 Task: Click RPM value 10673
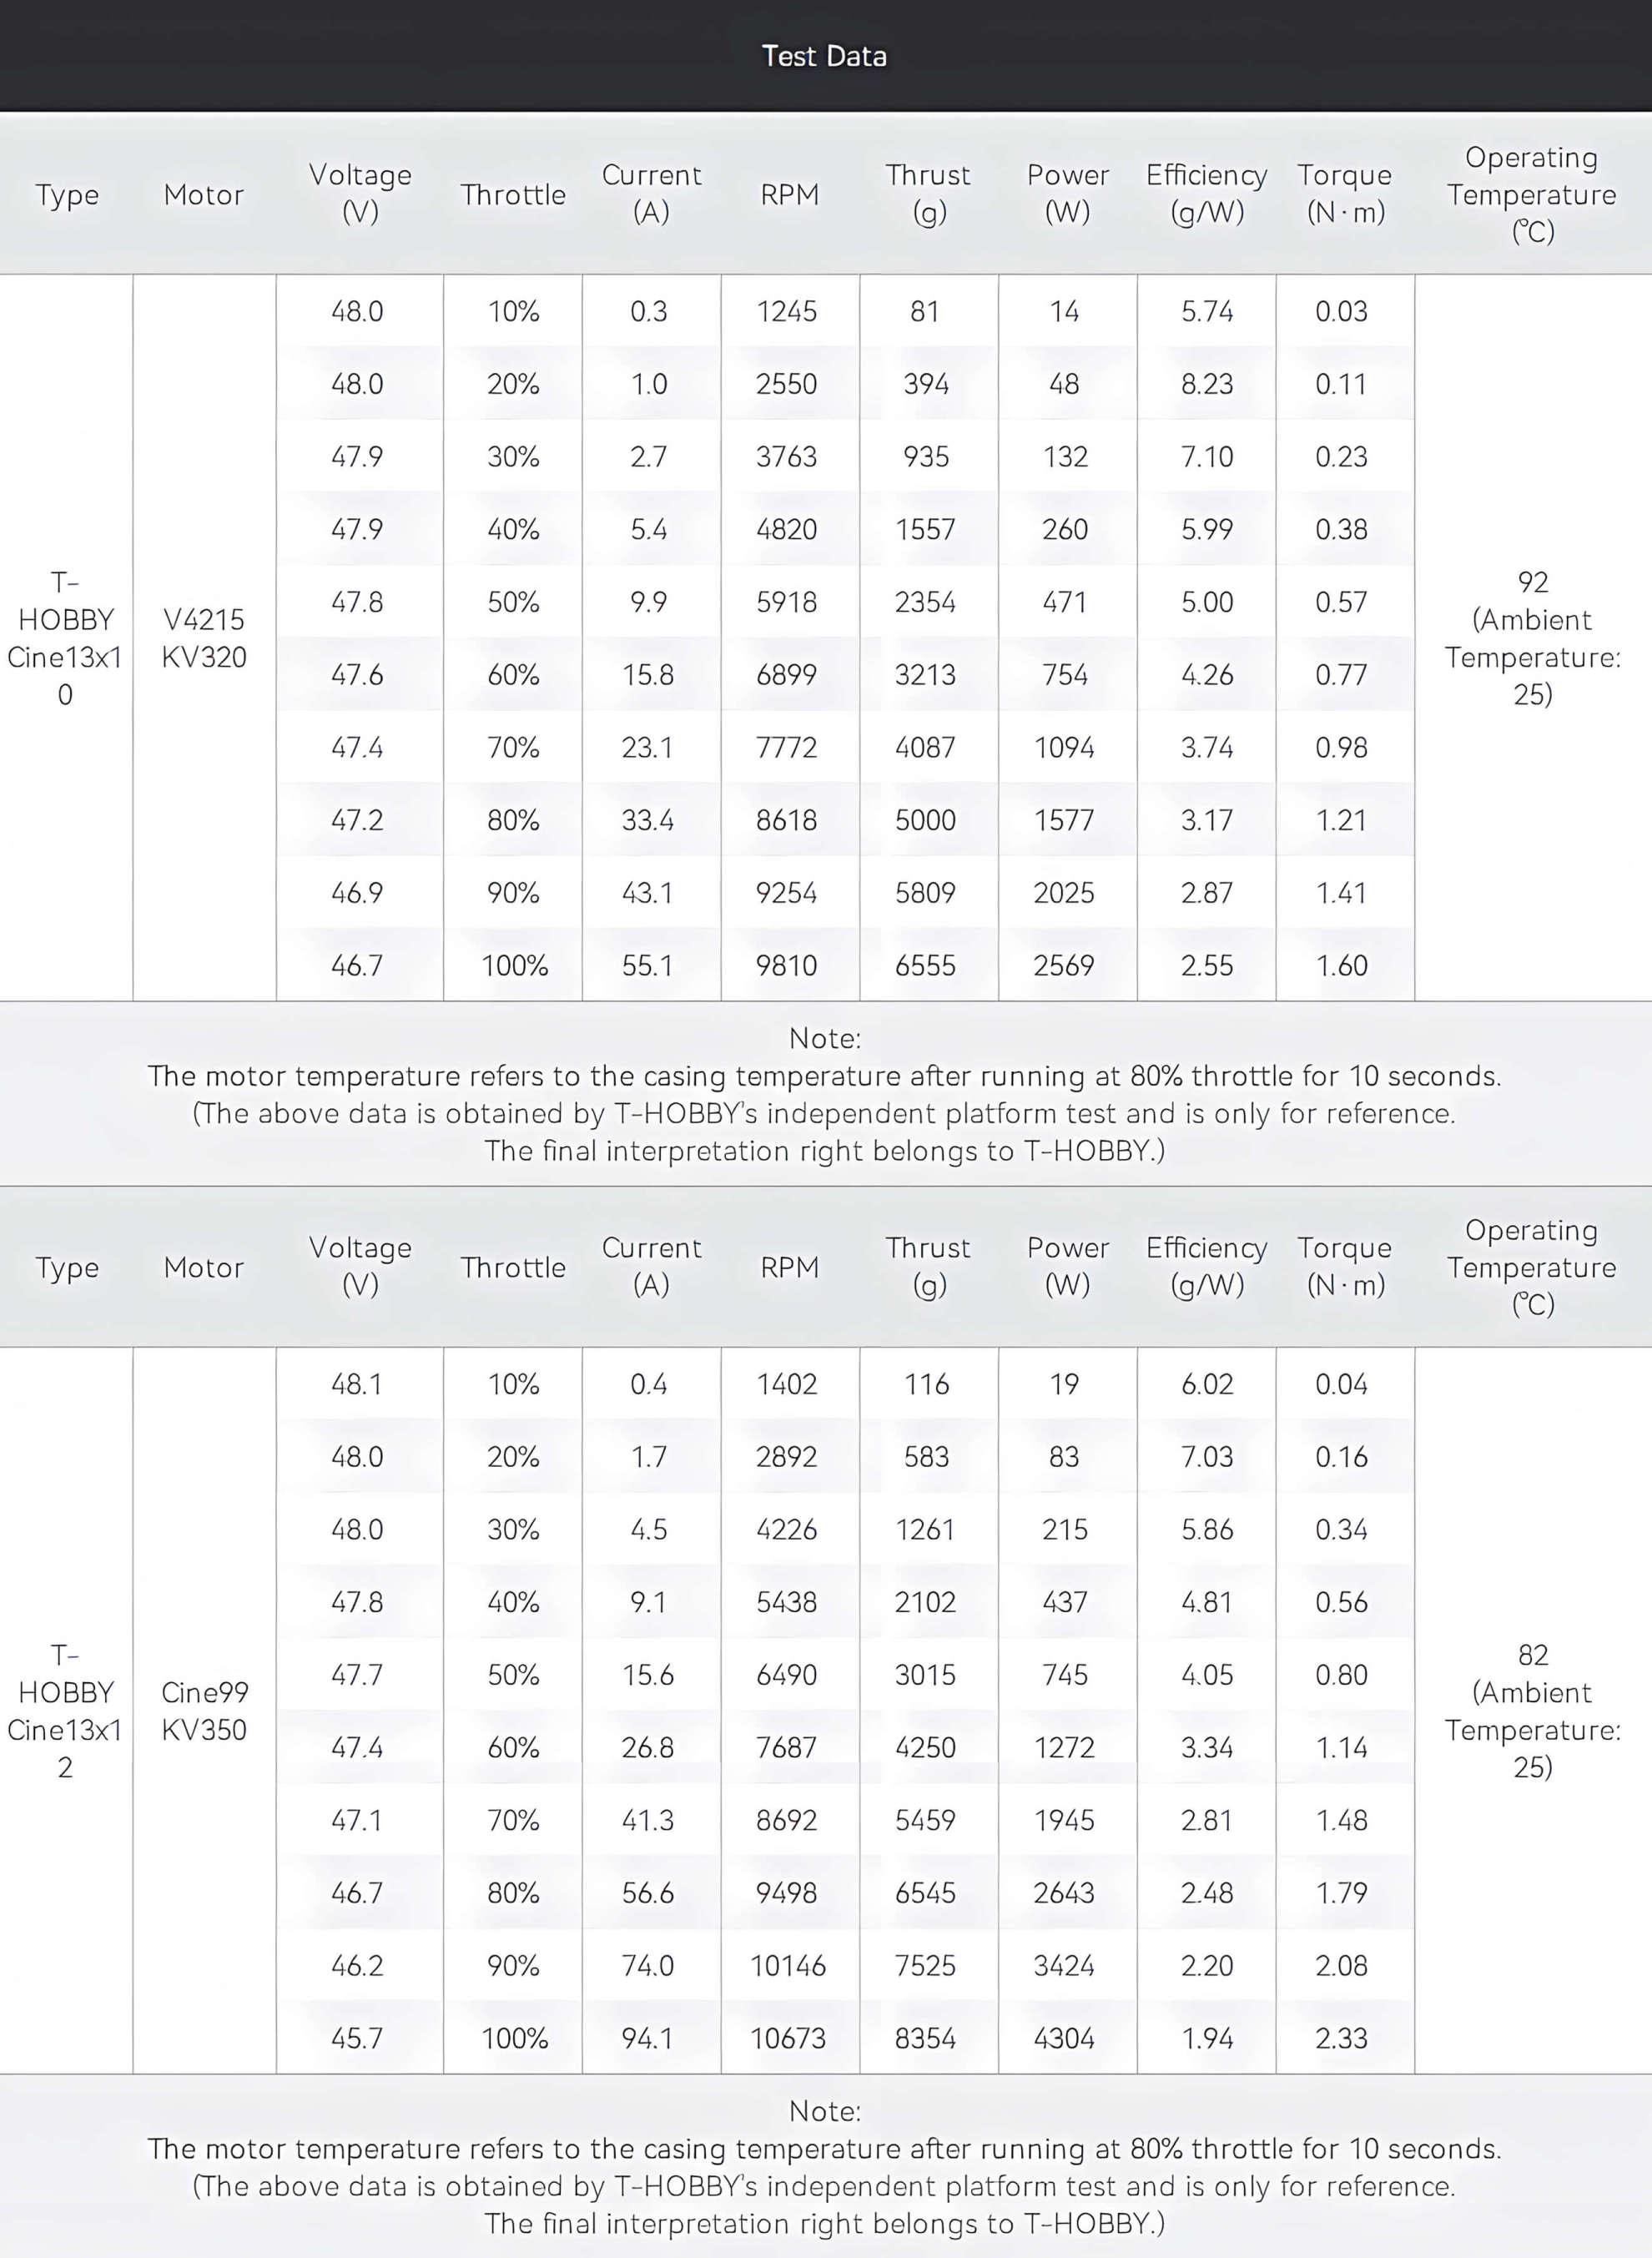pyautogui.click(x=787, y=2038)
